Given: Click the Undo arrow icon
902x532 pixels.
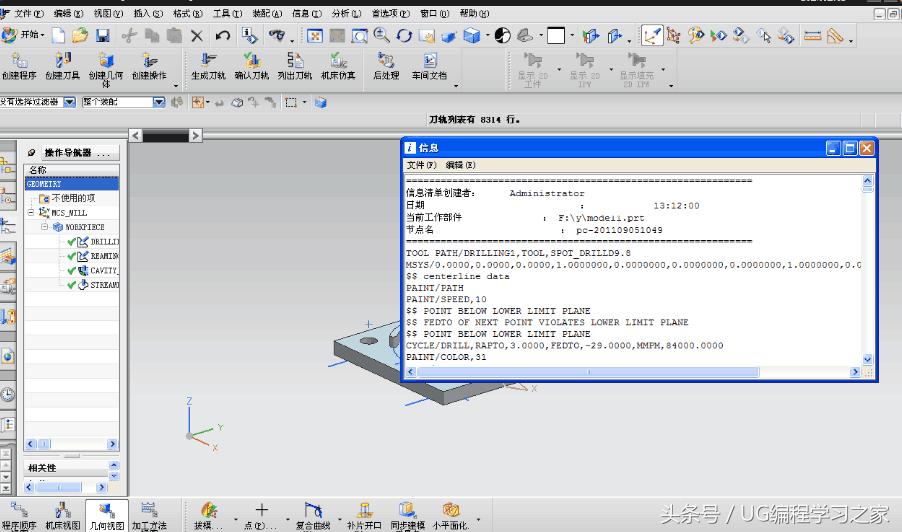Looking at the screenshot, I should [x=222, y=35].
